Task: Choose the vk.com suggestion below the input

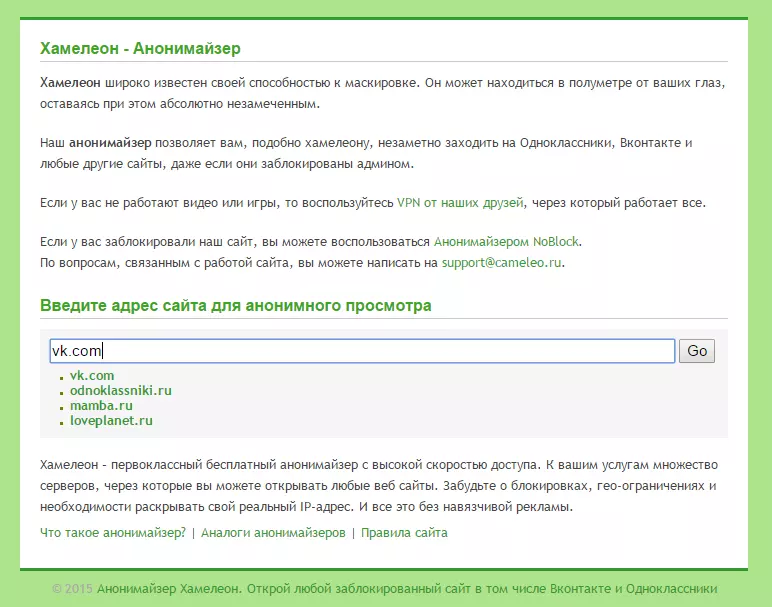Action: click(x=92, y=376)
